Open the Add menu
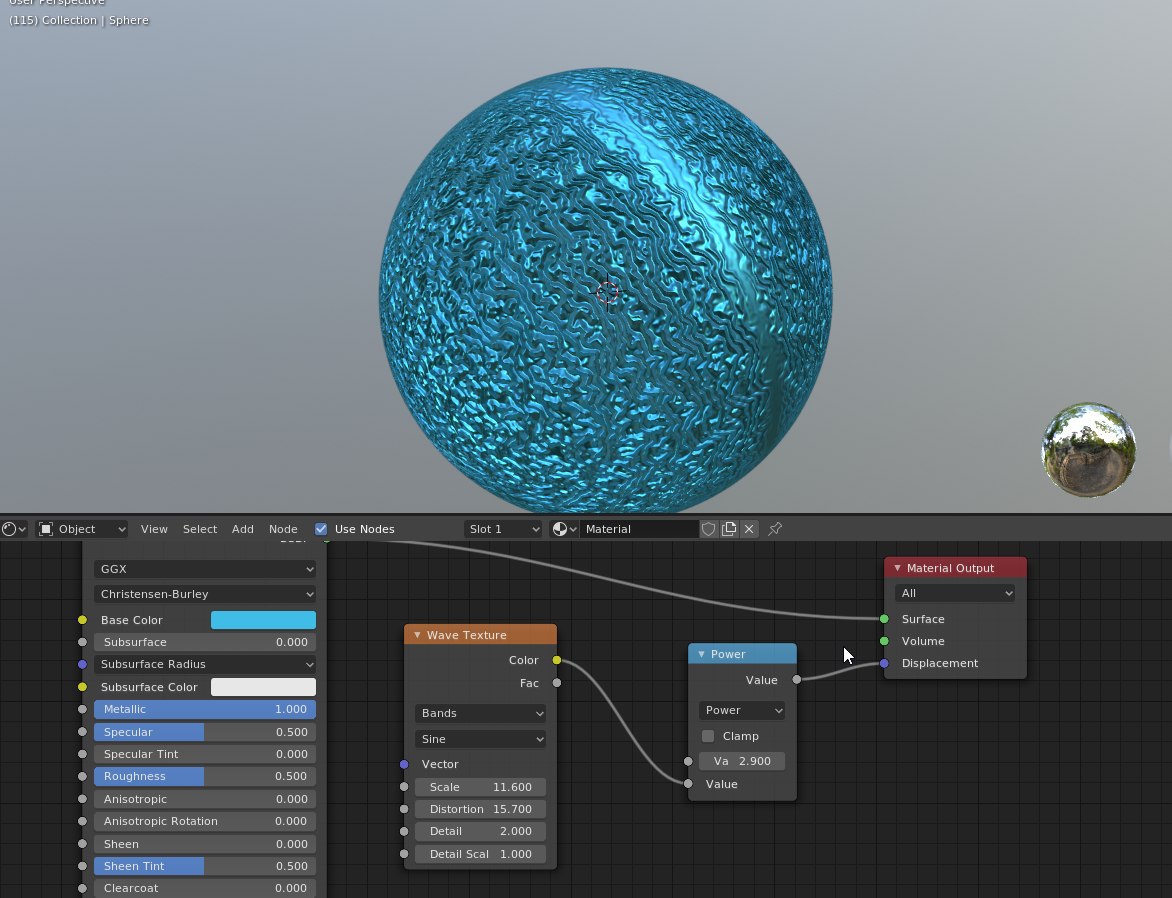 242,529
